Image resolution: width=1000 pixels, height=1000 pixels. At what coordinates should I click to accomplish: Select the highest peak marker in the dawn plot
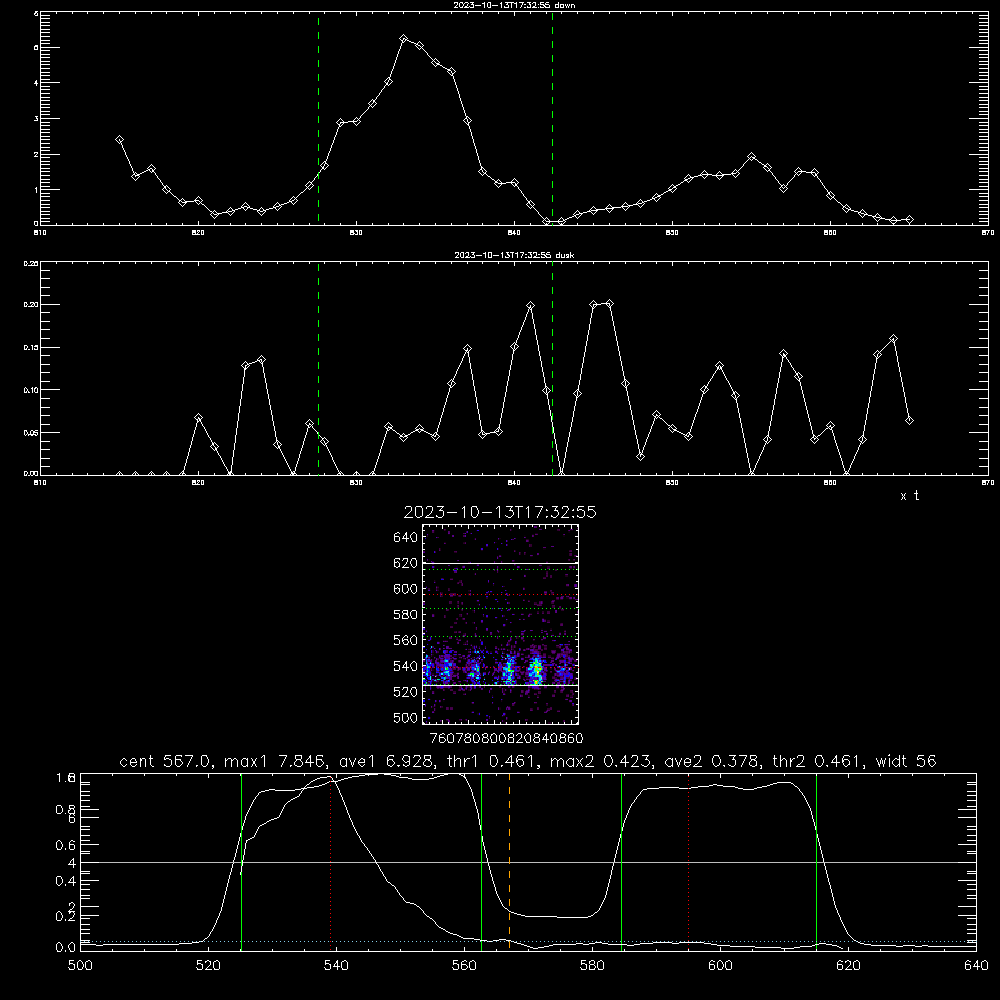tap(404, 39)
